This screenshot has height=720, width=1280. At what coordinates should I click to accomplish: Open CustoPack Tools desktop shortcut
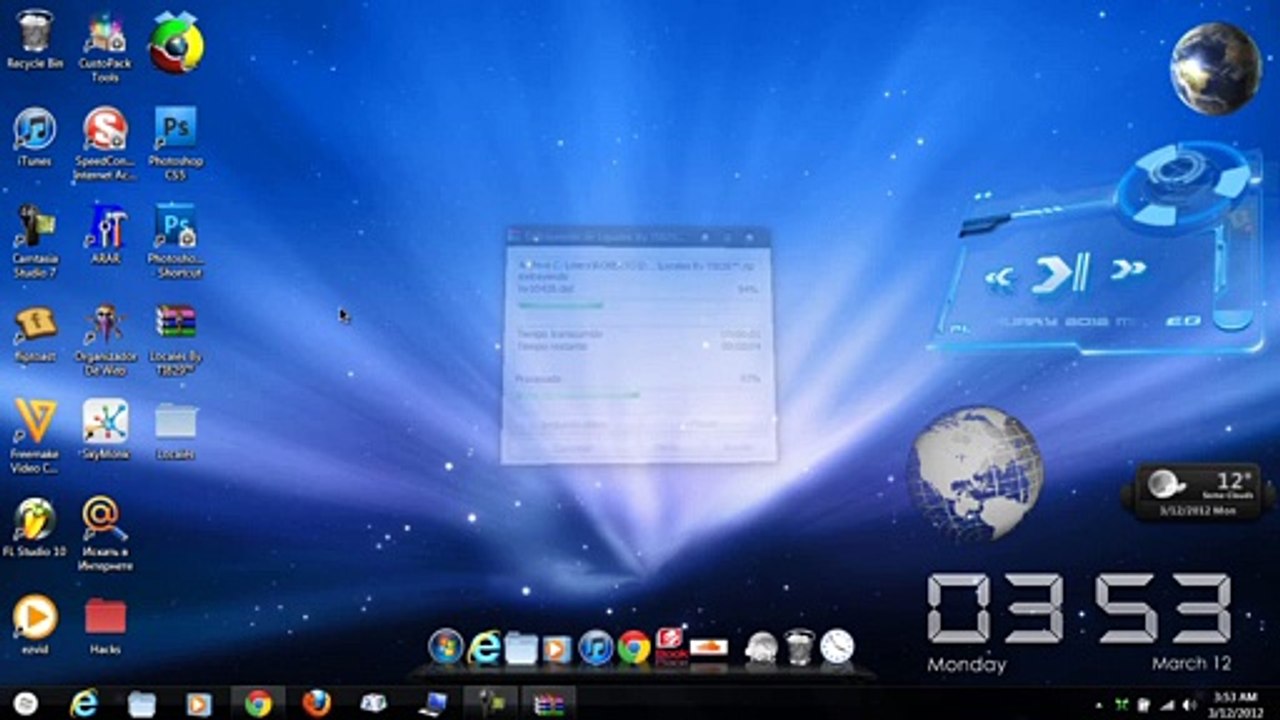click(105, 46)
